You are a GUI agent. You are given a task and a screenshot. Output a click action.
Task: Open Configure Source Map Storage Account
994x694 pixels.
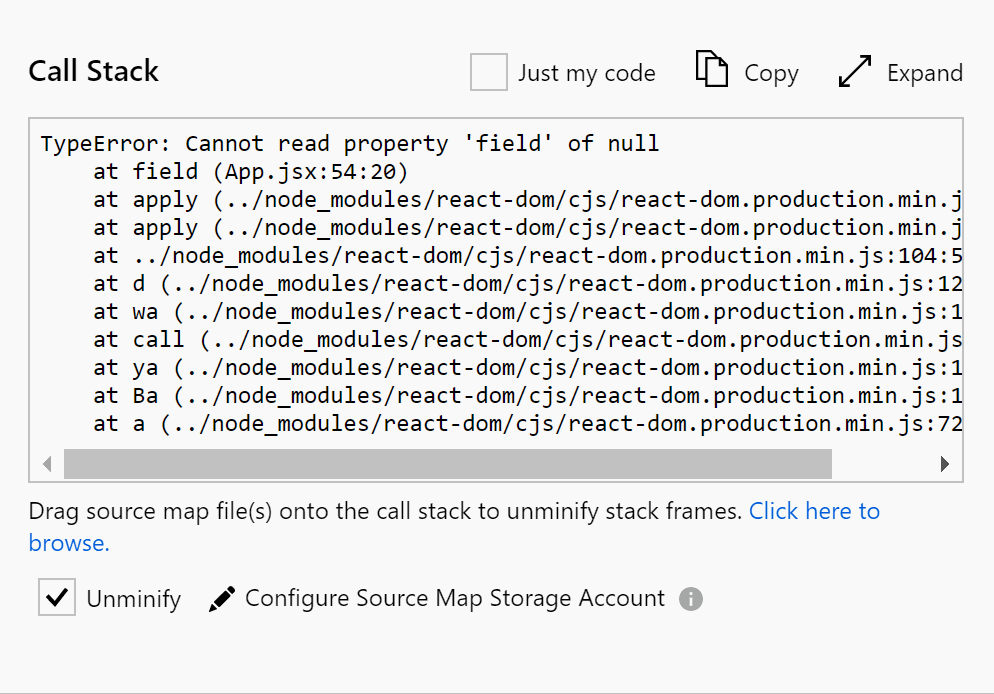click(454, 598)
